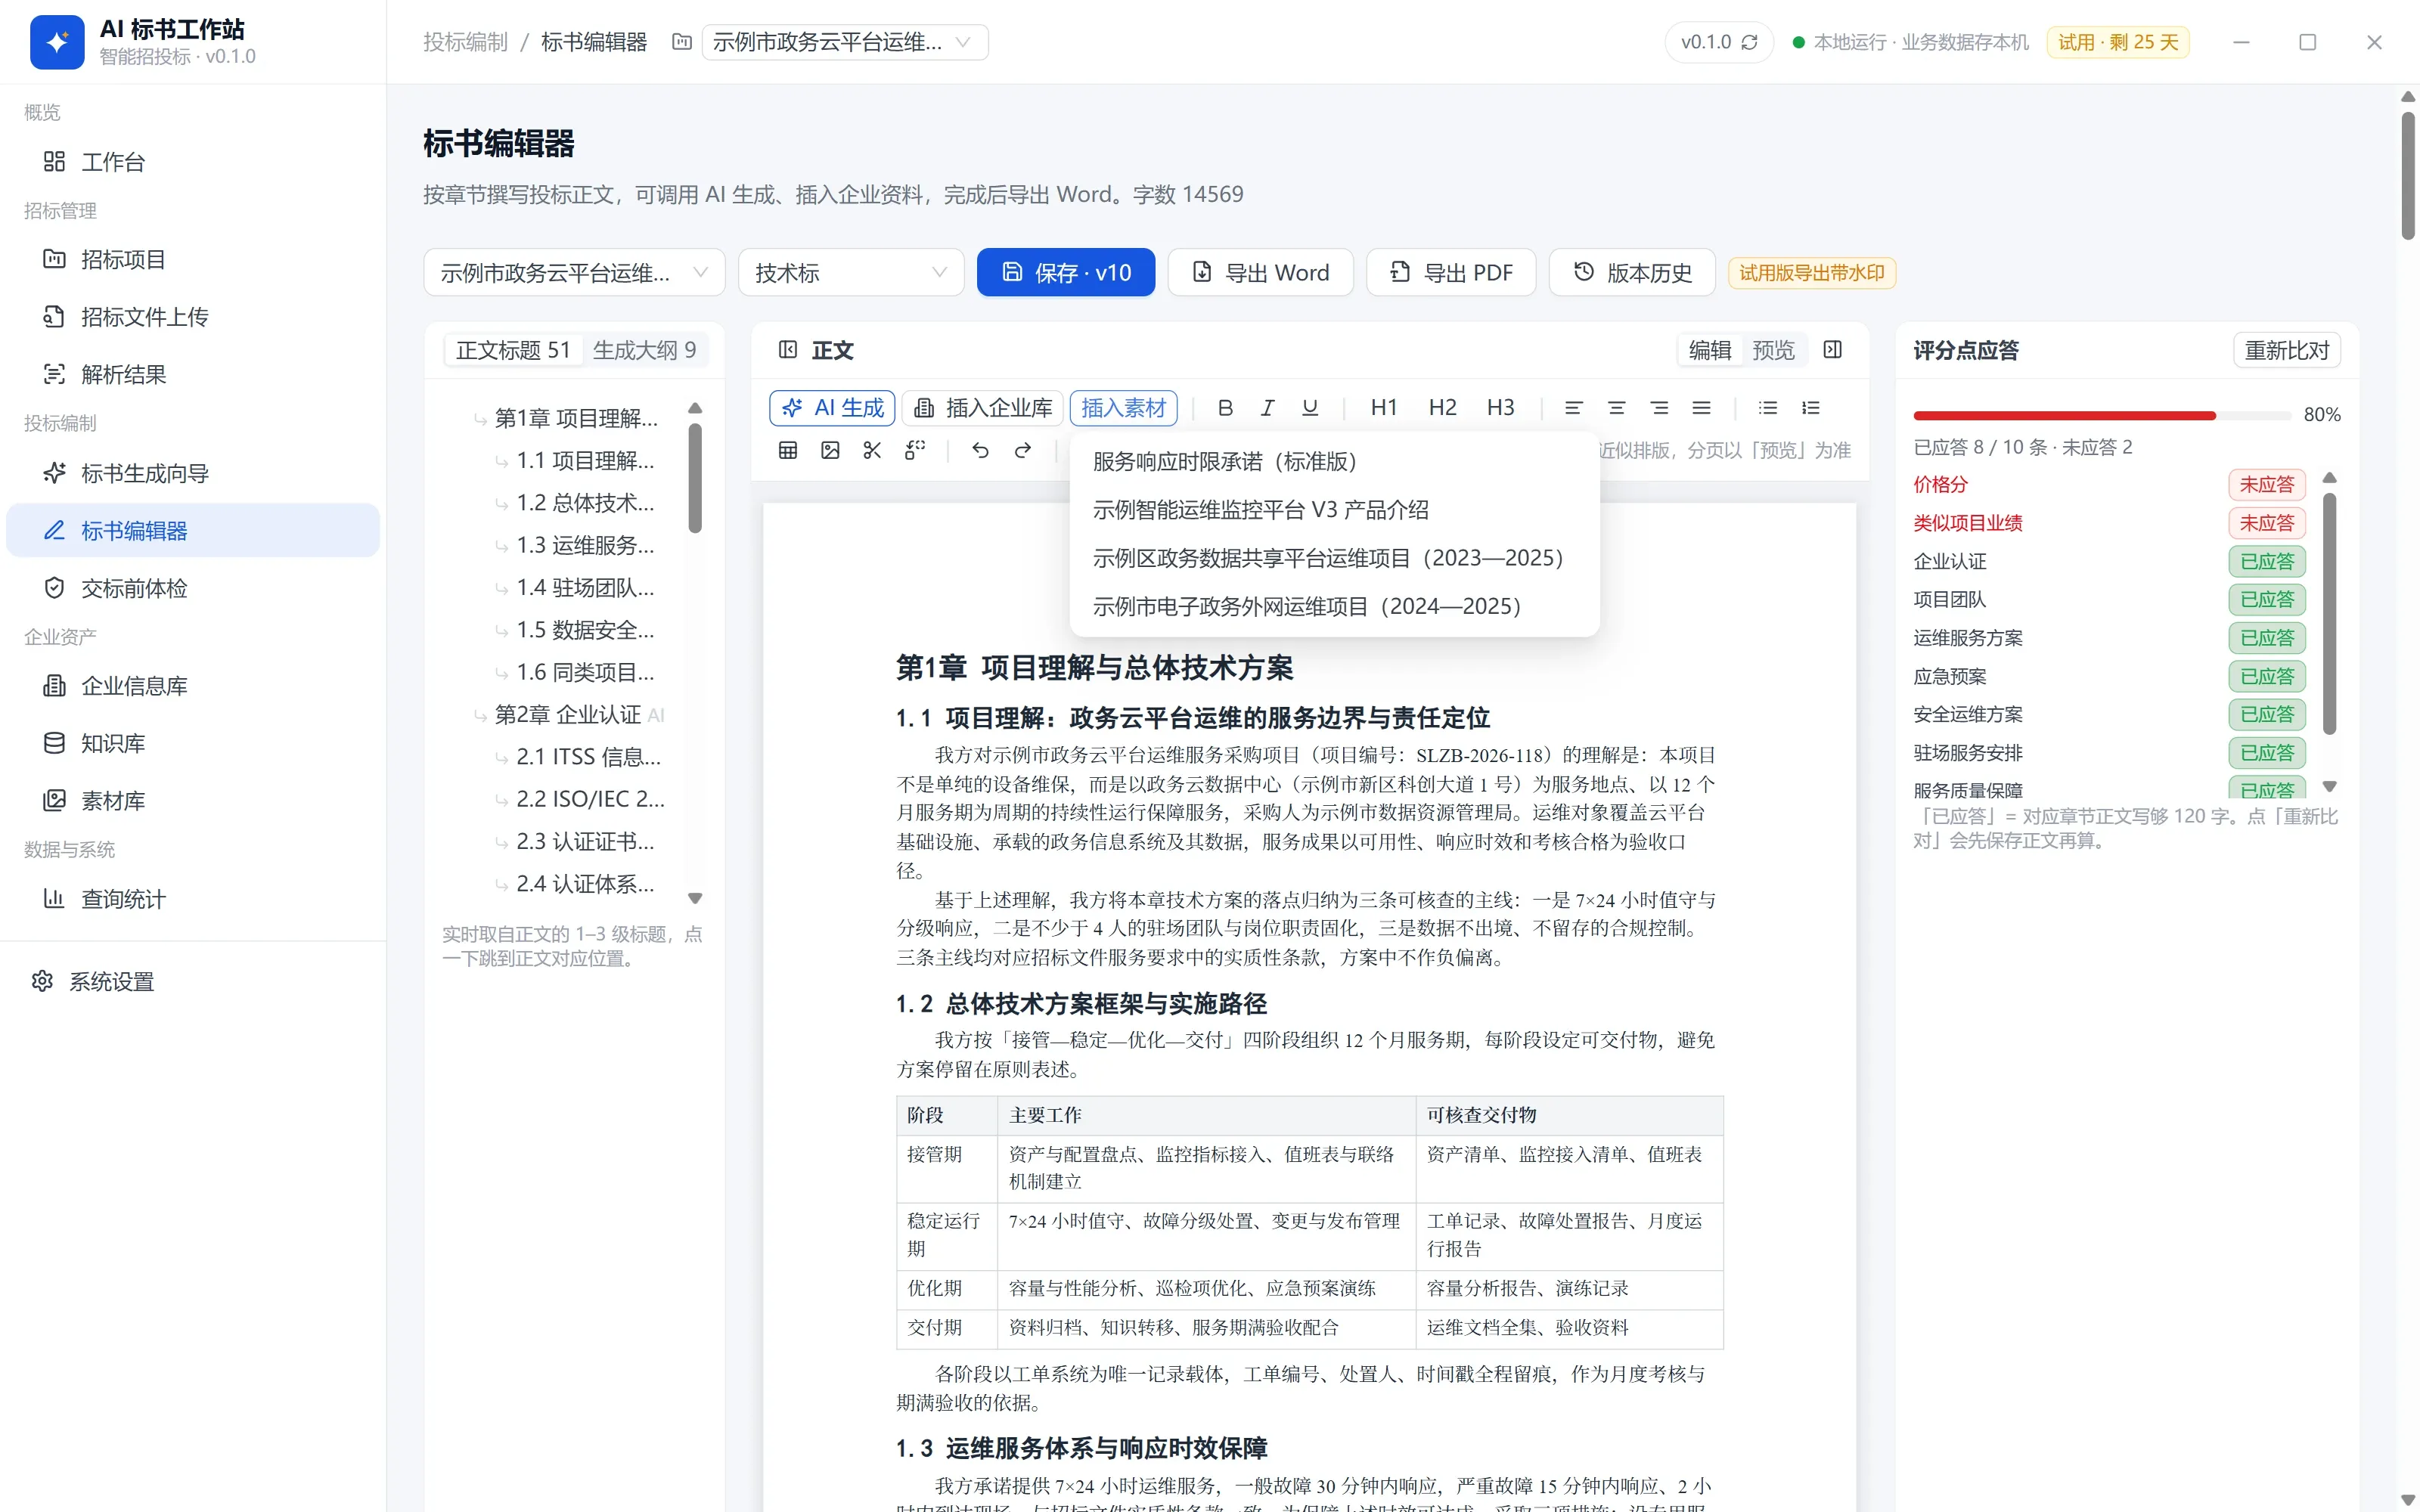Collapse the 第2章 企业认证 outline node

click(x=479, y=716)
